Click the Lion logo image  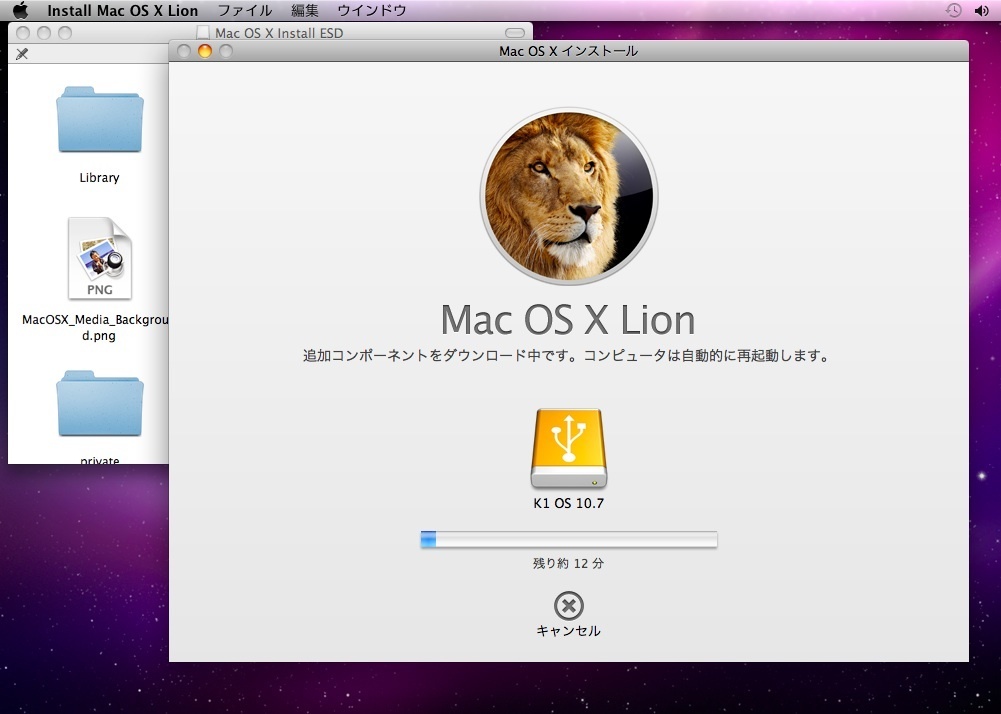(x=568, y=196)
